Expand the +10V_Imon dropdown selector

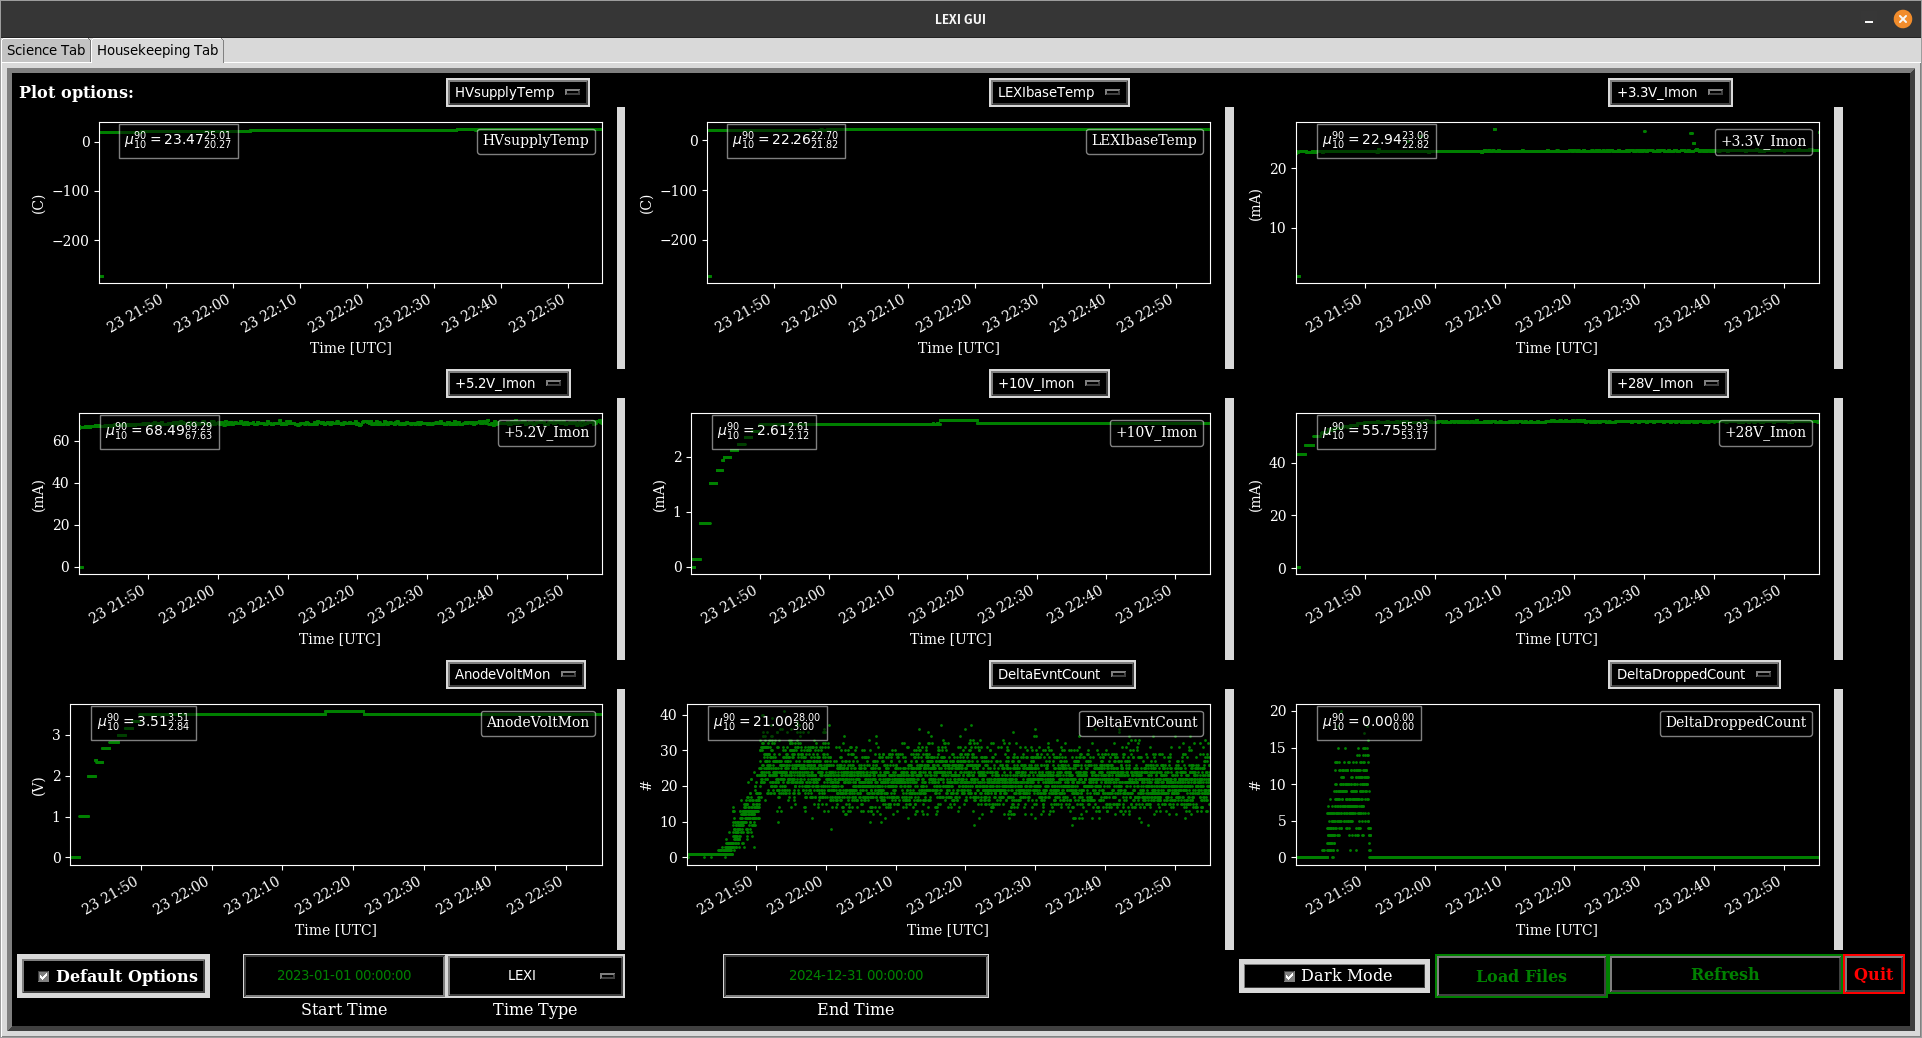coord(1049,383)
